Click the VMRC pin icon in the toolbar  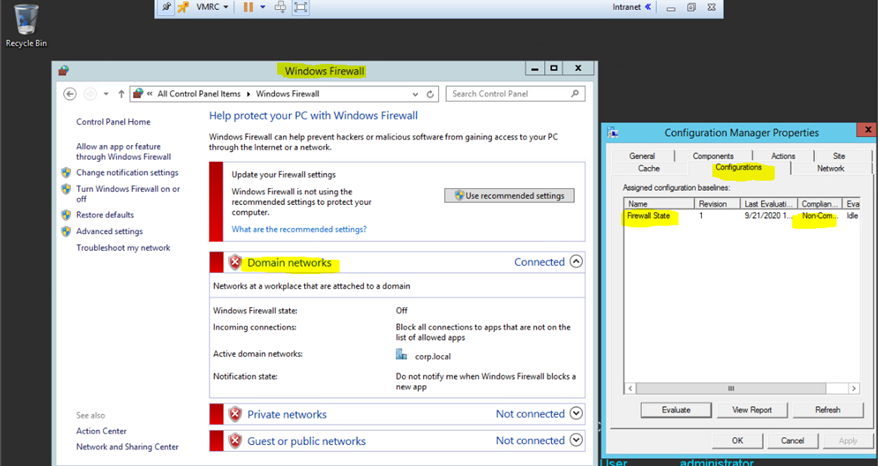click(x=167, y=7)
